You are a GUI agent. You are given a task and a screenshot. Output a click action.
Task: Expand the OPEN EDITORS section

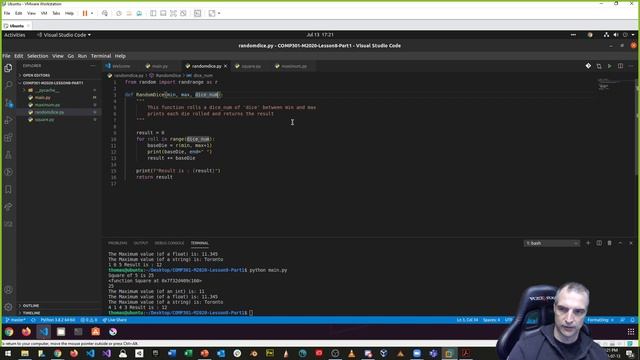[x=36, y=76]
